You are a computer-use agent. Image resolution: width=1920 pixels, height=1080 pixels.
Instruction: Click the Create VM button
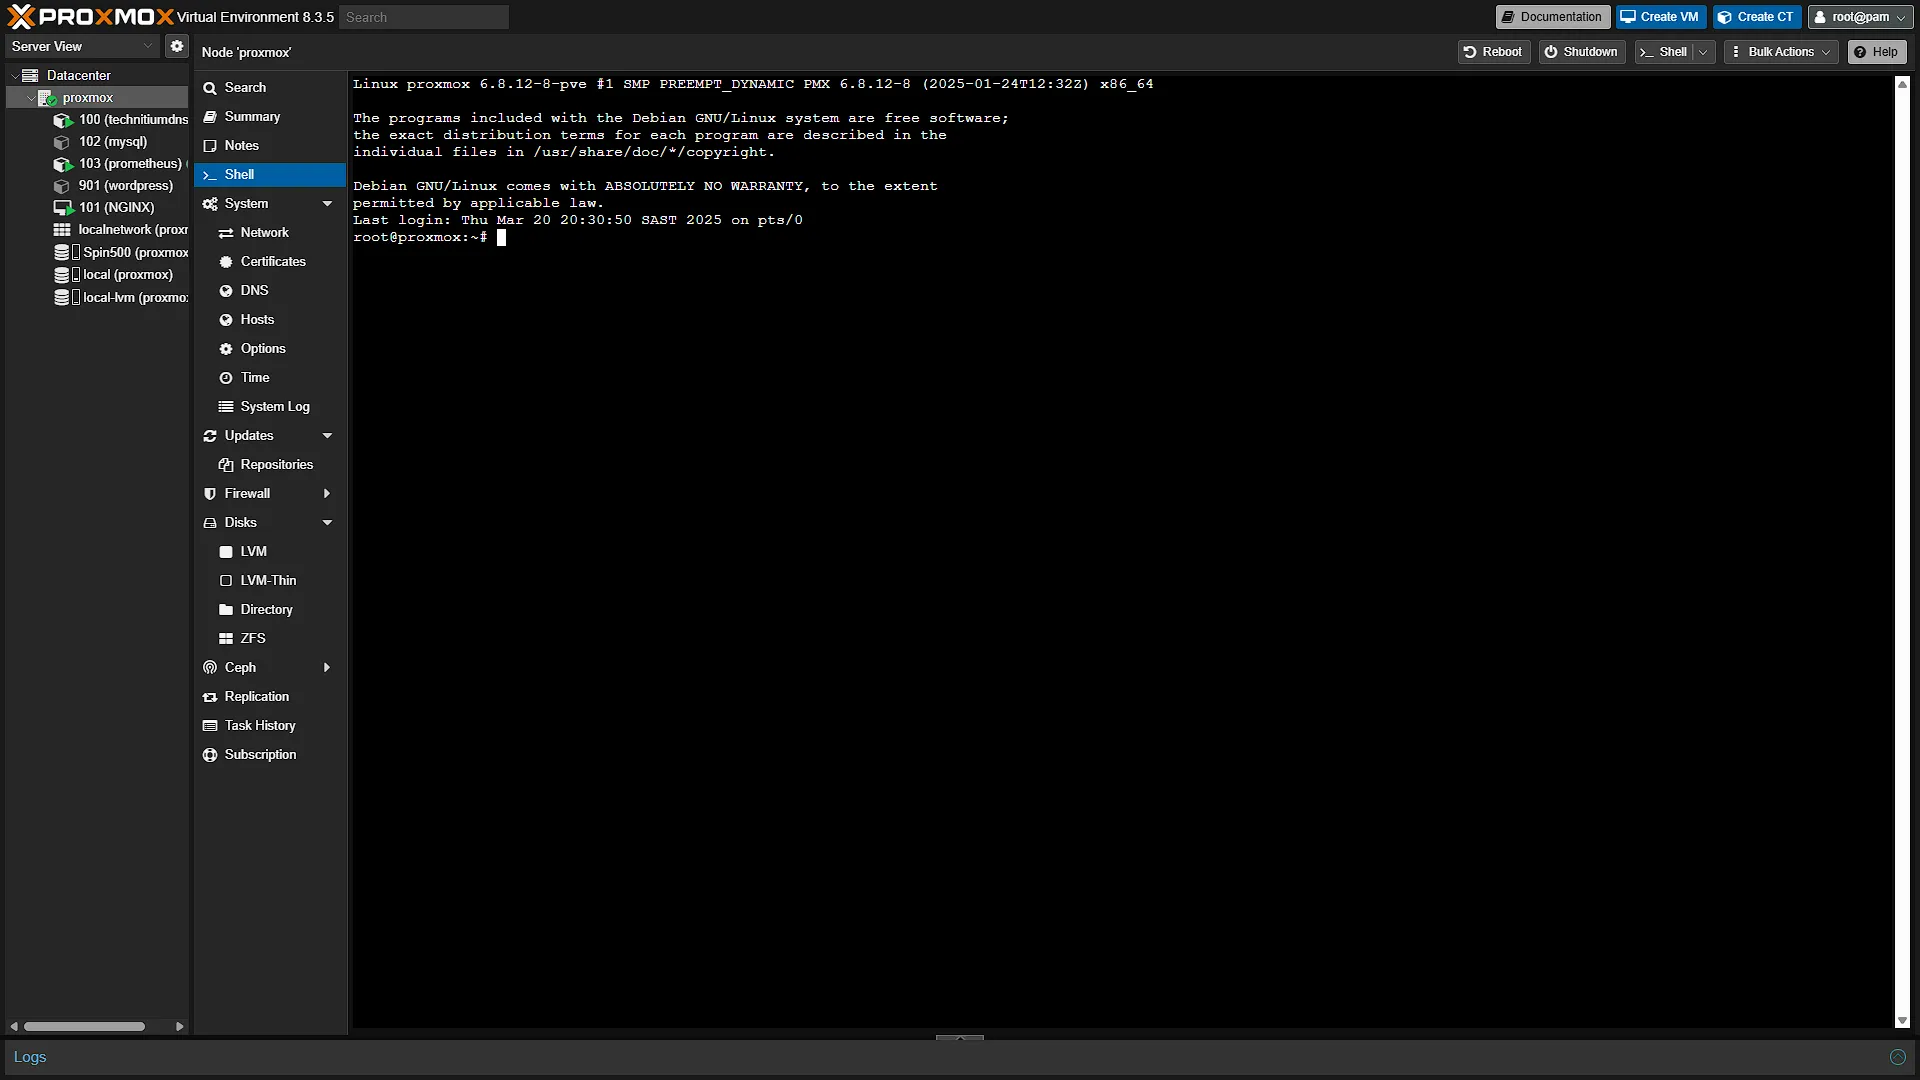point(1660,17)
